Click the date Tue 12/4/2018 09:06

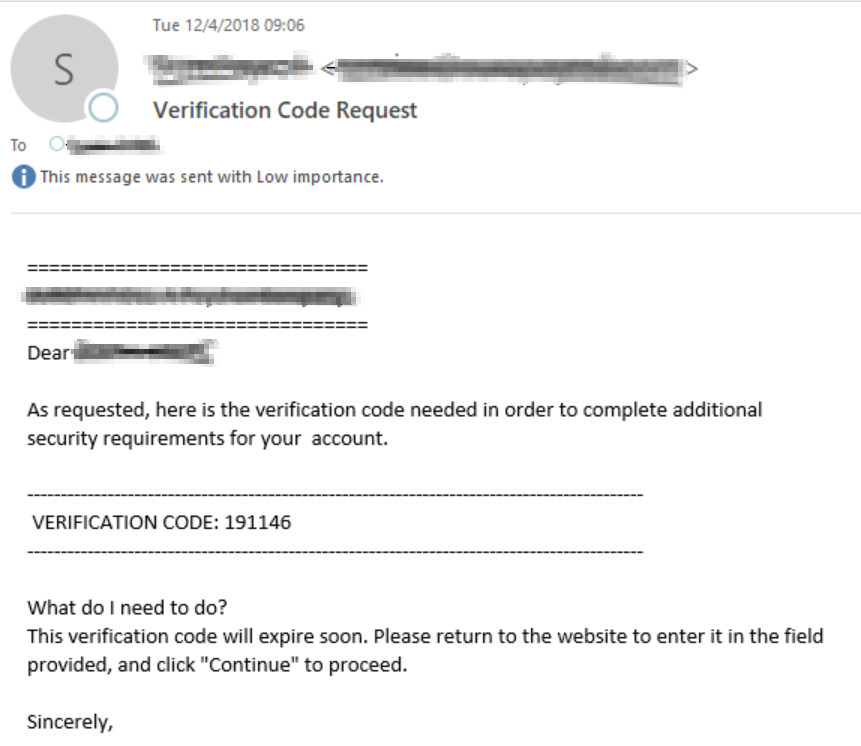pyautogui.click(x=228, y=25)
